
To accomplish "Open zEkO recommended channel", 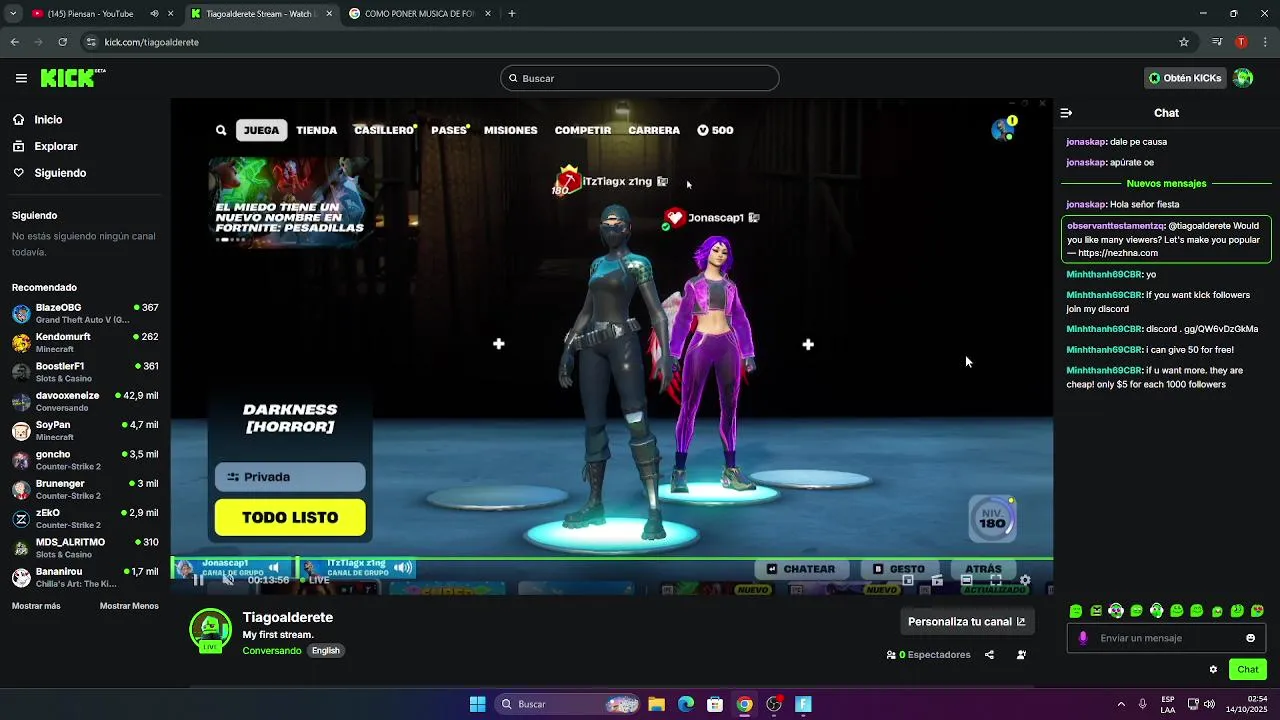I will pos(85,518).
